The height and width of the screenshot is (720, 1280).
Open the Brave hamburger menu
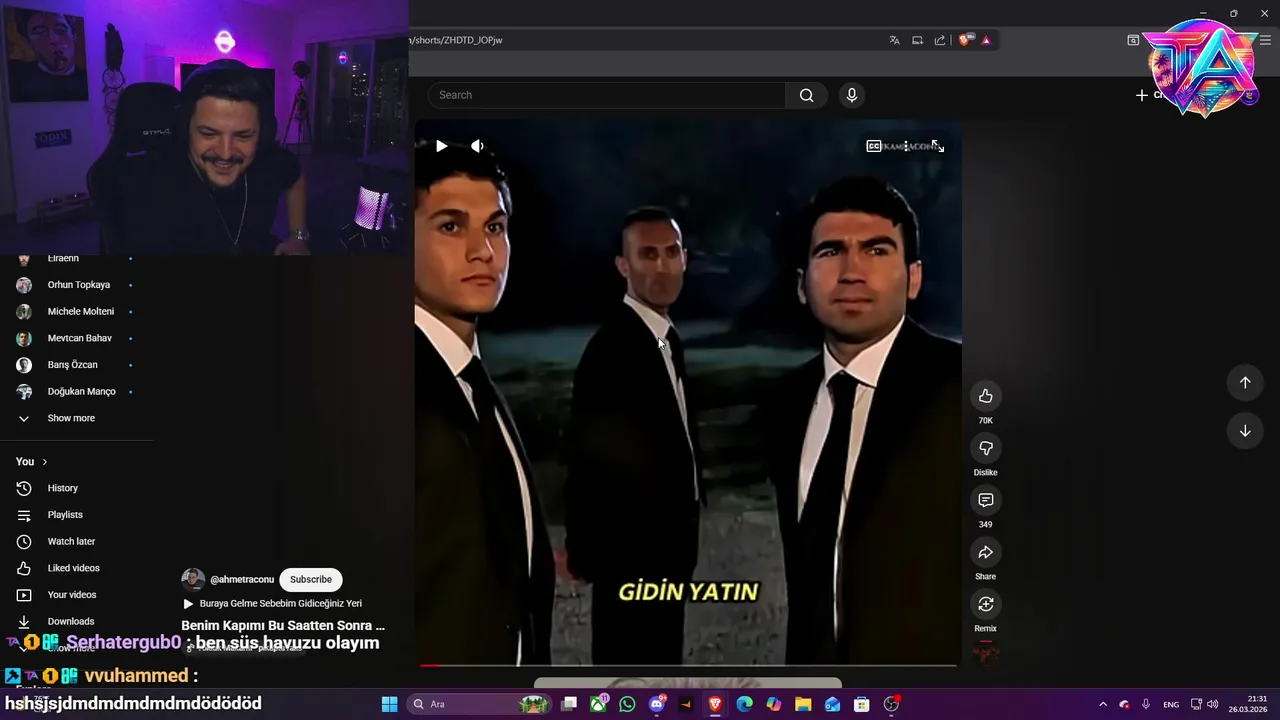tap(1266, 40)
